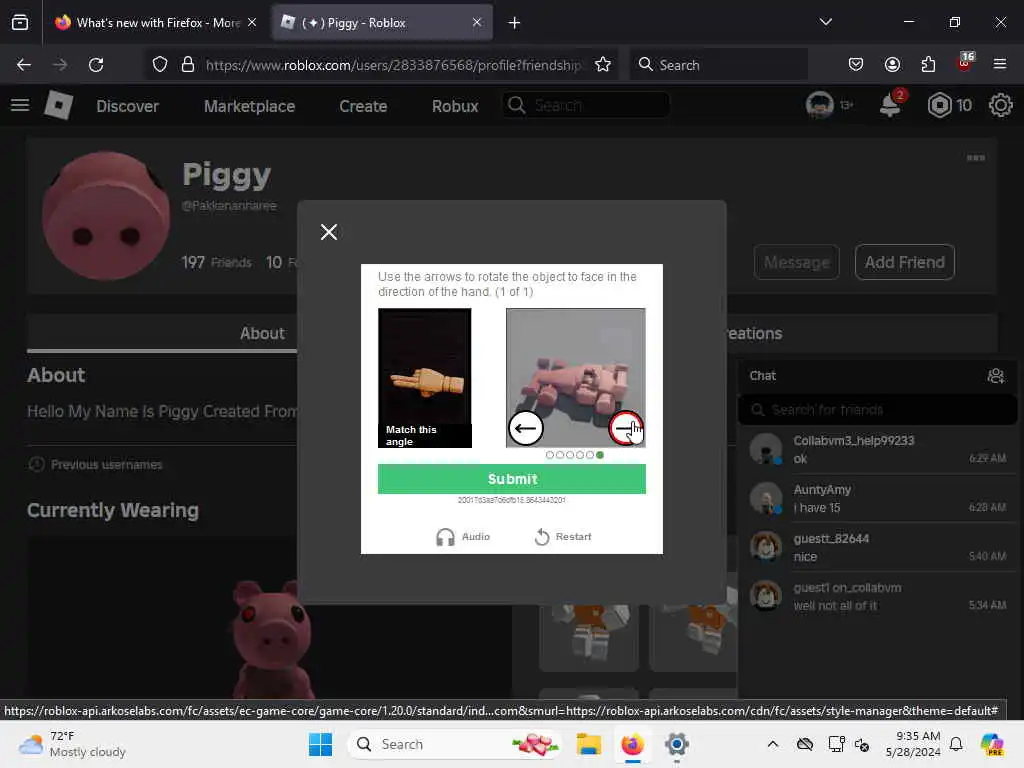Open chat with guest1 on_collabvm
Image resolution: width=1024 pixels, height=768 pixels.
[878, 596]
